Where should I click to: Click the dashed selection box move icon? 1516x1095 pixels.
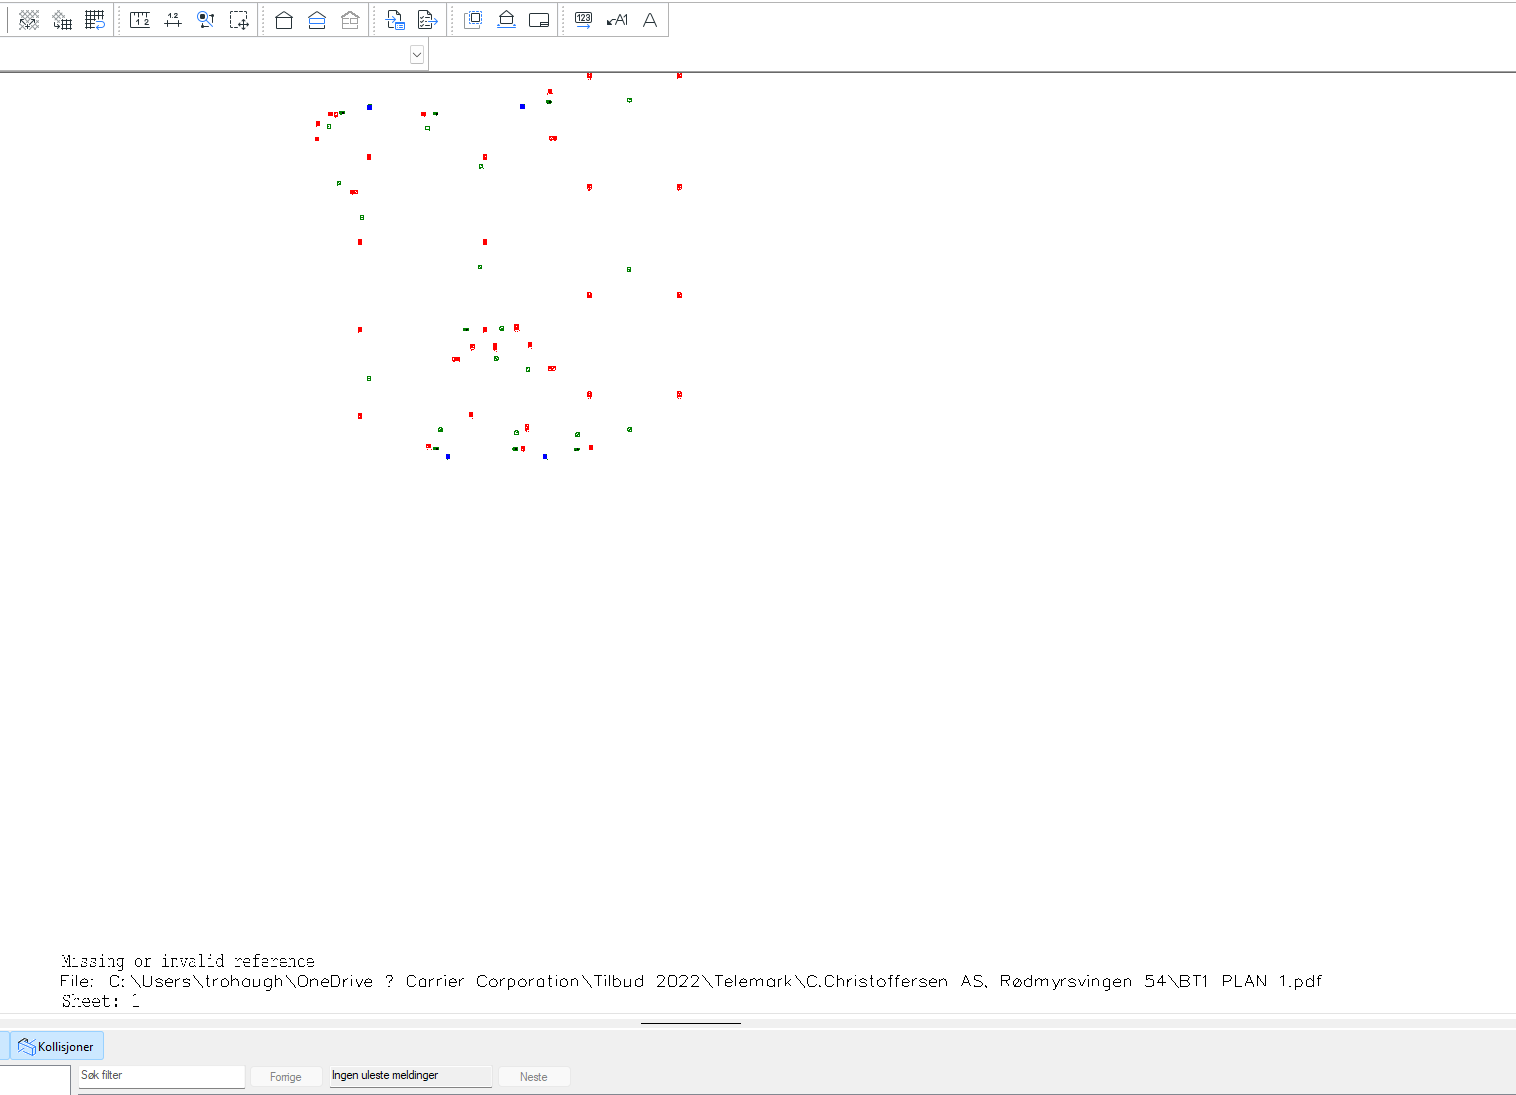click(x=239, y=20)
